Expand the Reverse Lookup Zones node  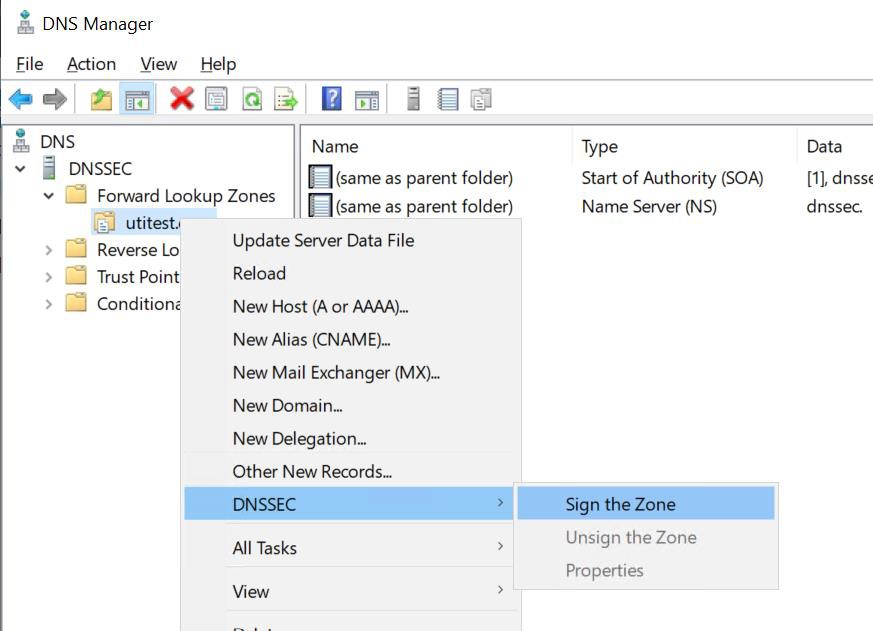coord(48,250)
